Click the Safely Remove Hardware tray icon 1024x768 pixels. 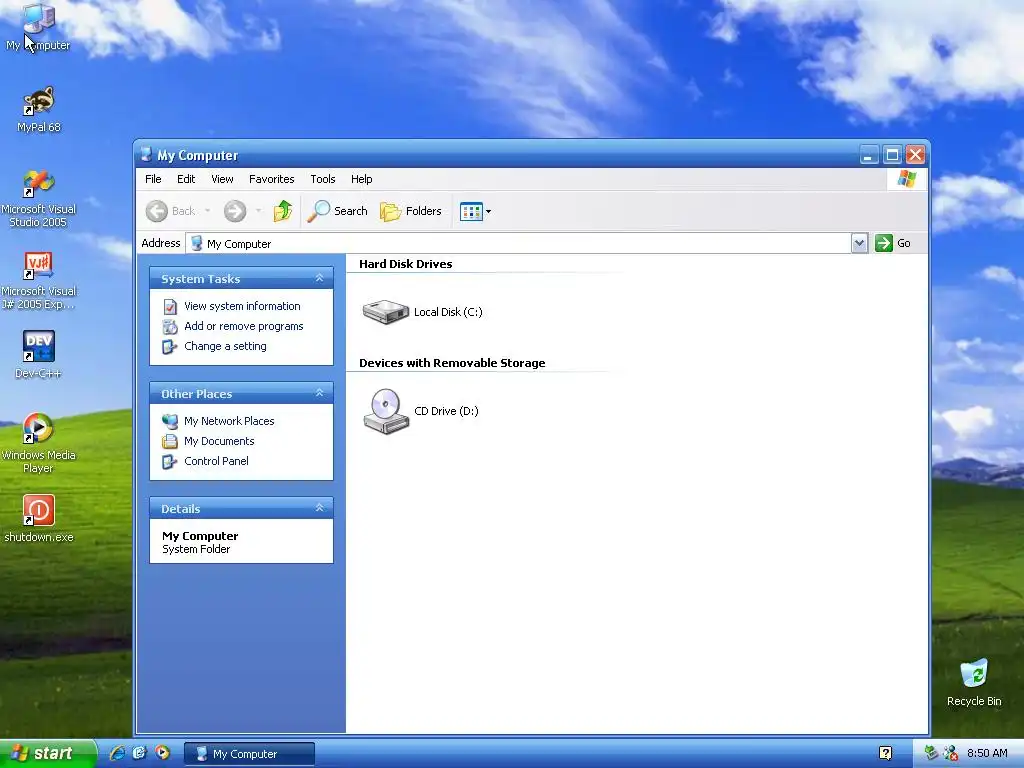pos(932,753)
